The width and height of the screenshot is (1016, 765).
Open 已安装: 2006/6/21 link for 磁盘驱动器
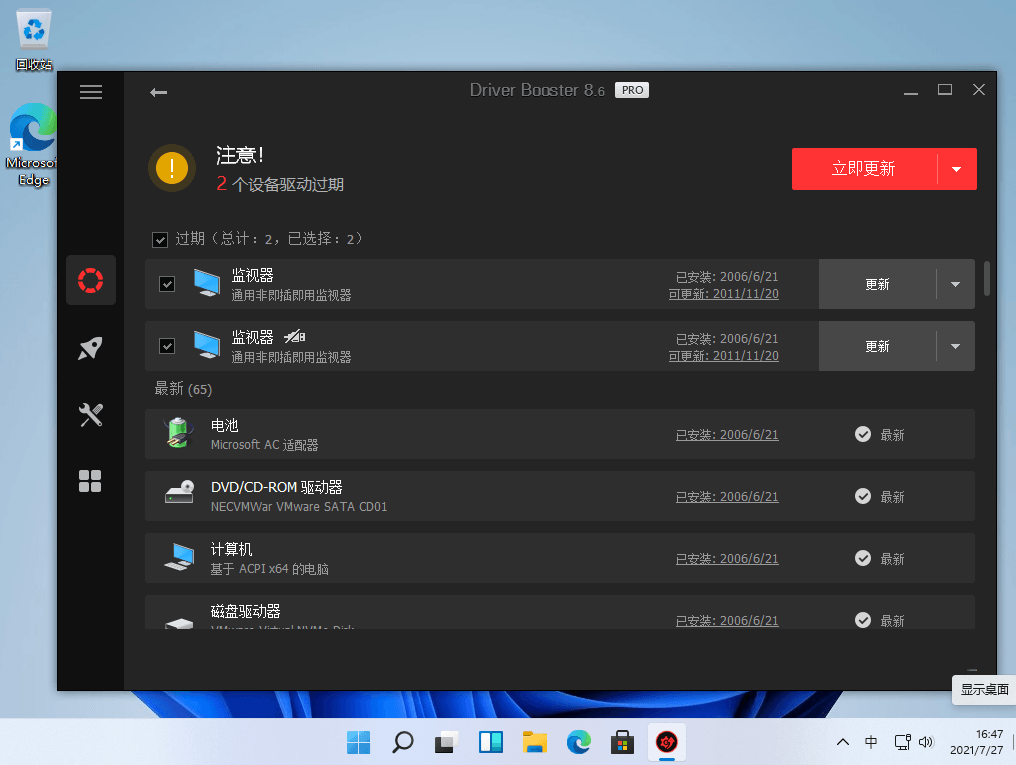pos(727,621)
